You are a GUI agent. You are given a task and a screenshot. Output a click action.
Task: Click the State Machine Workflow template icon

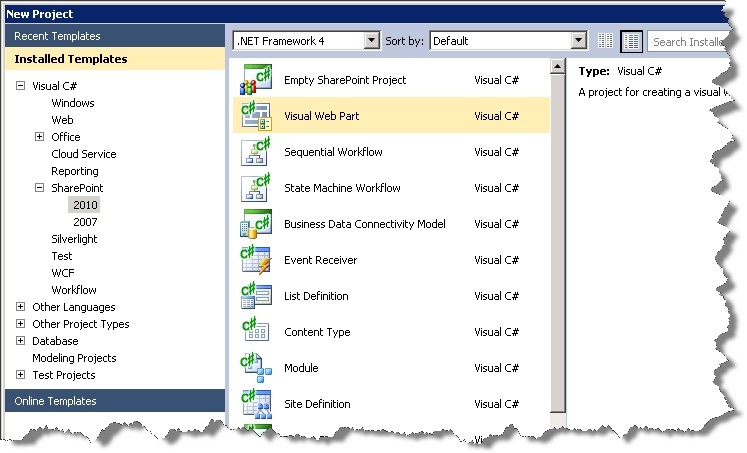click(256, 188)
